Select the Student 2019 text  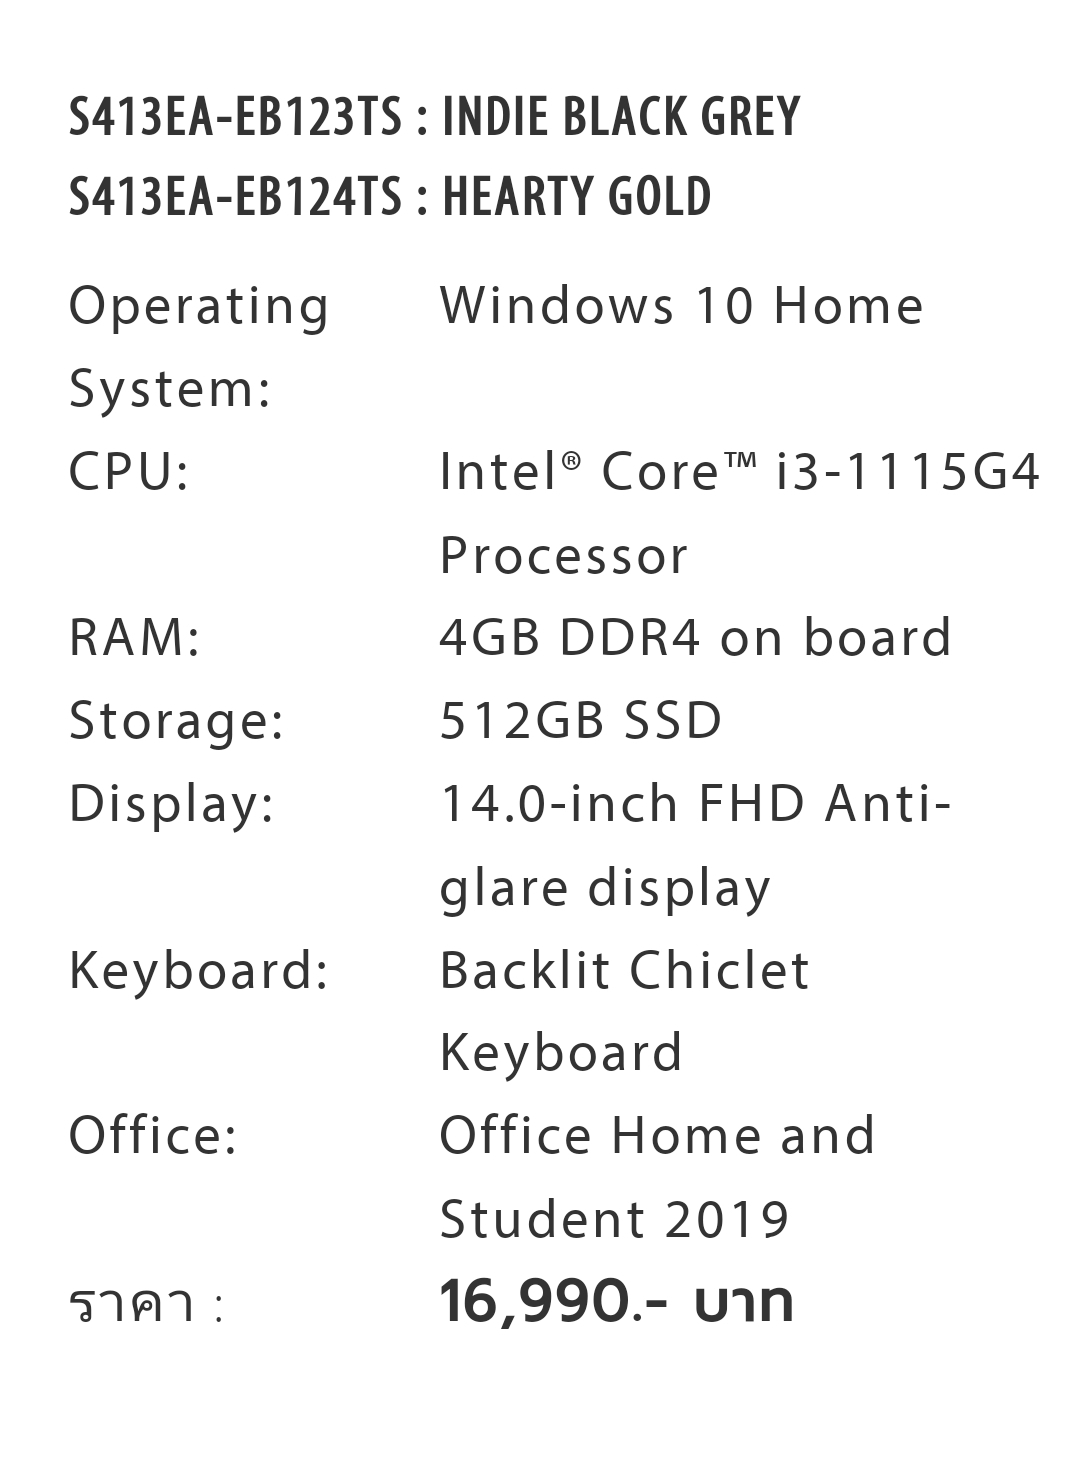click(x=615, y=1219)
